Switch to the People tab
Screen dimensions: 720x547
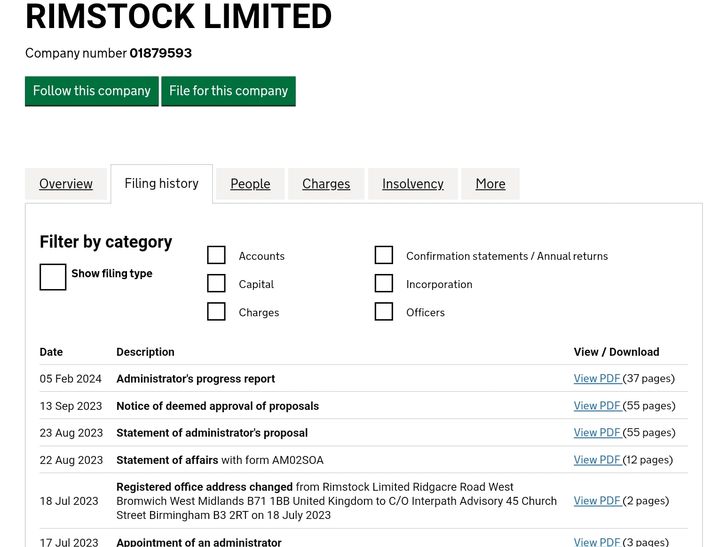pos(250,184)
